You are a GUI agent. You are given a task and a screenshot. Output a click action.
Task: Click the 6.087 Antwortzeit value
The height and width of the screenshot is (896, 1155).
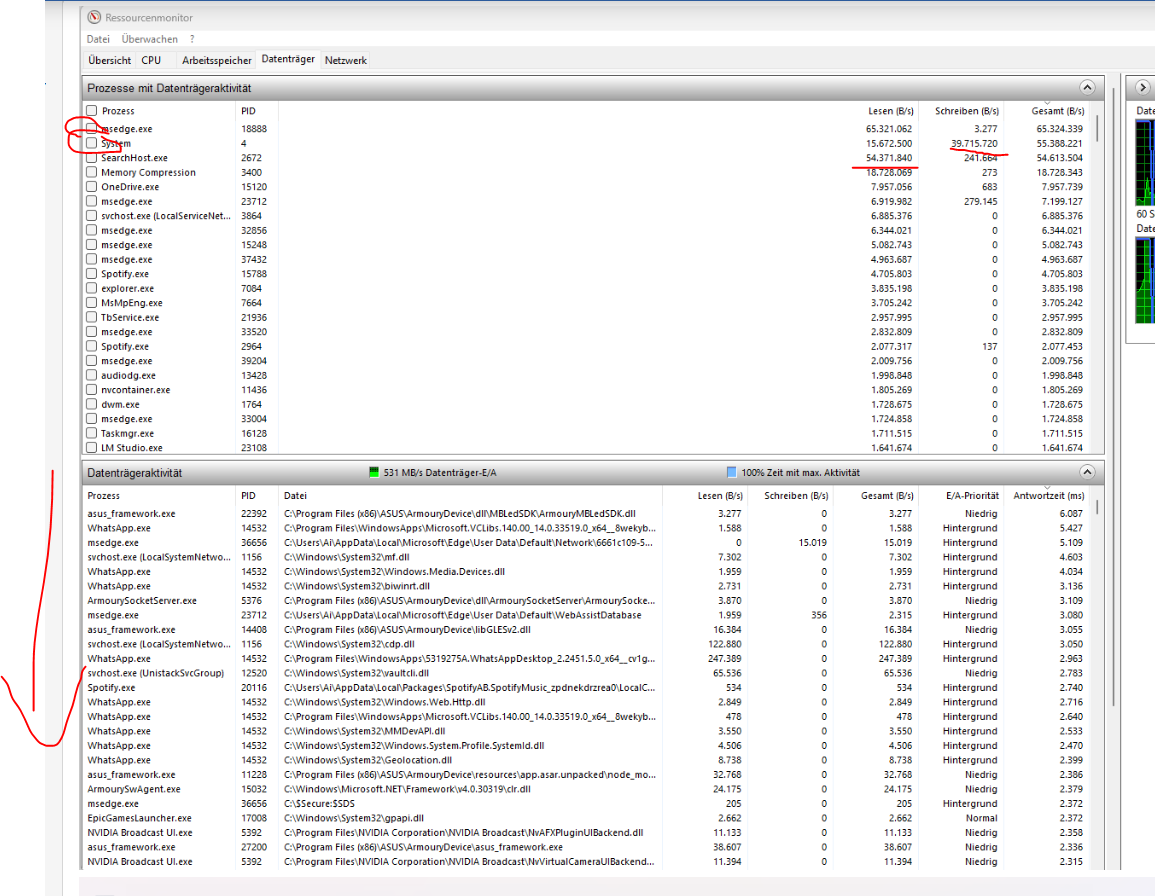coord(1071,514)
